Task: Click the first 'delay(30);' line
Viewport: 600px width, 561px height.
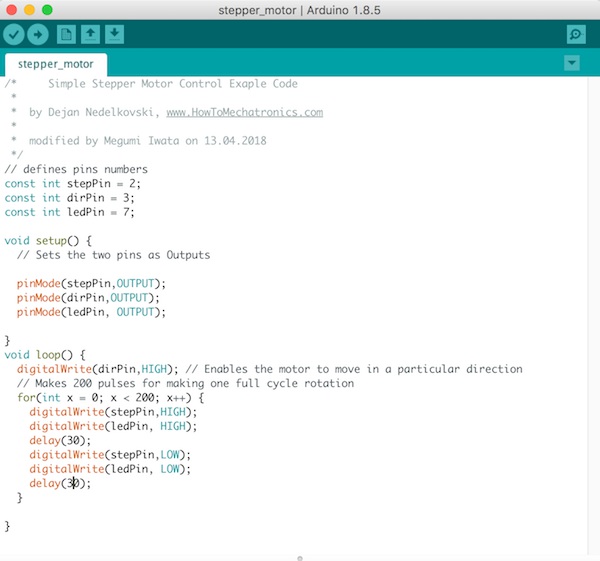Action: [x=60, y=440]
